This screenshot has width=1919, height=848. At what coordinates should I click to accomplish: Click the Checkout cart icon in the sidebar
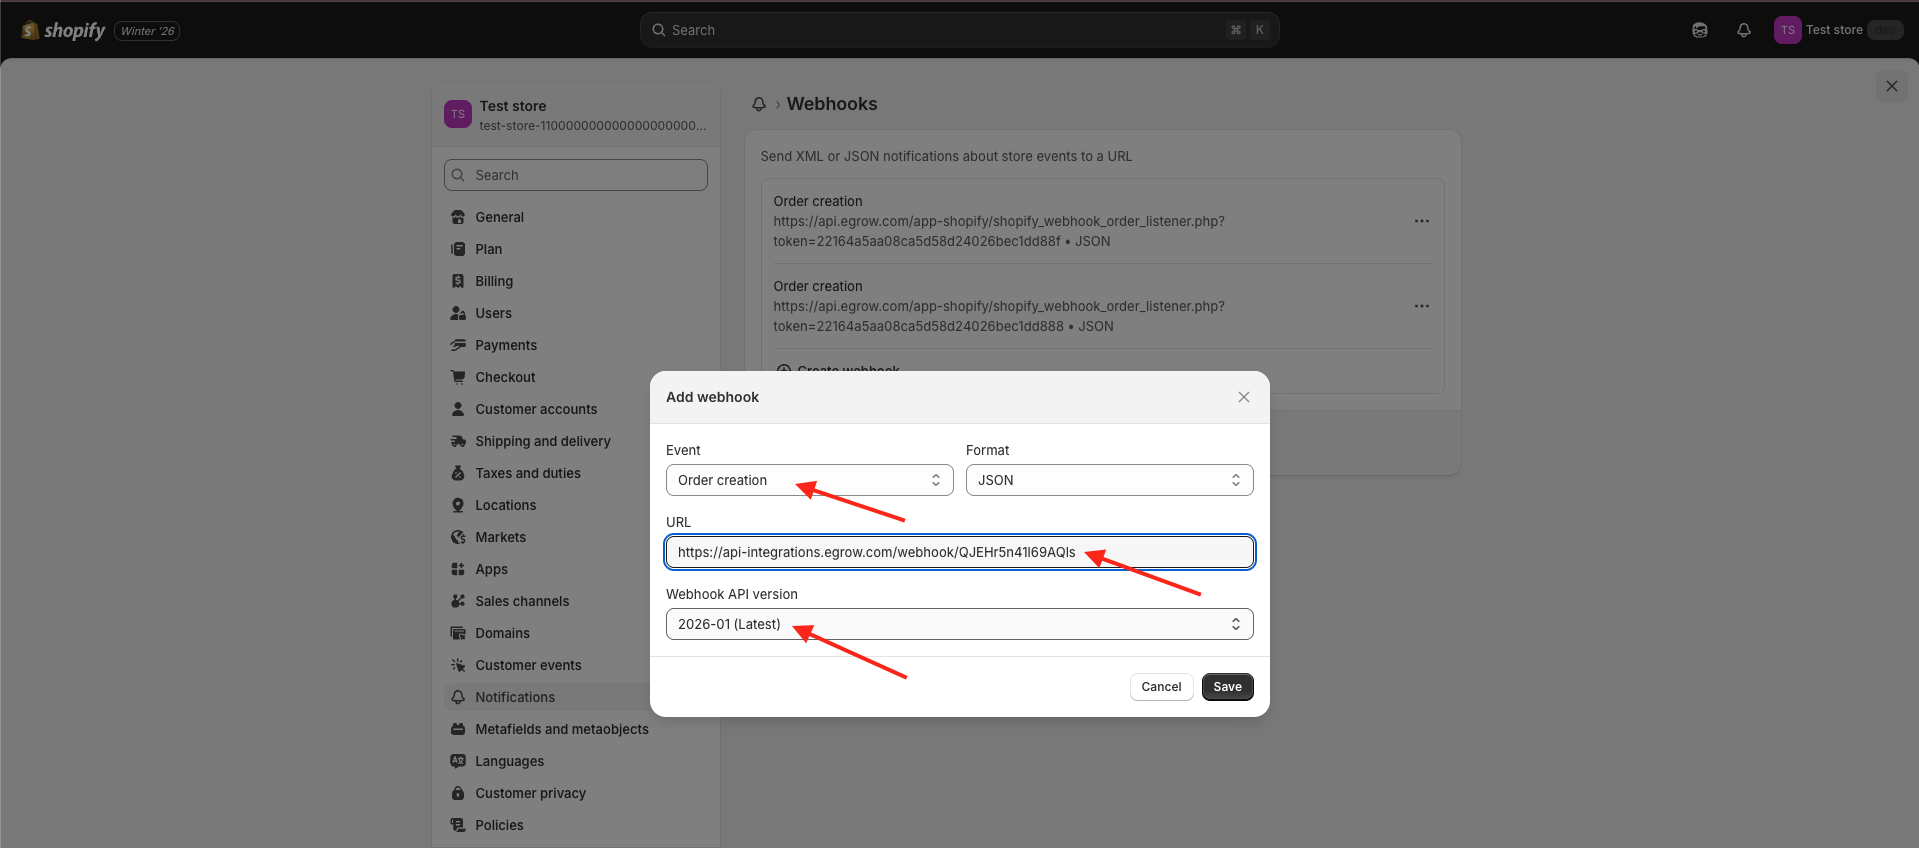pyautogui.click(x=458, y=377)
